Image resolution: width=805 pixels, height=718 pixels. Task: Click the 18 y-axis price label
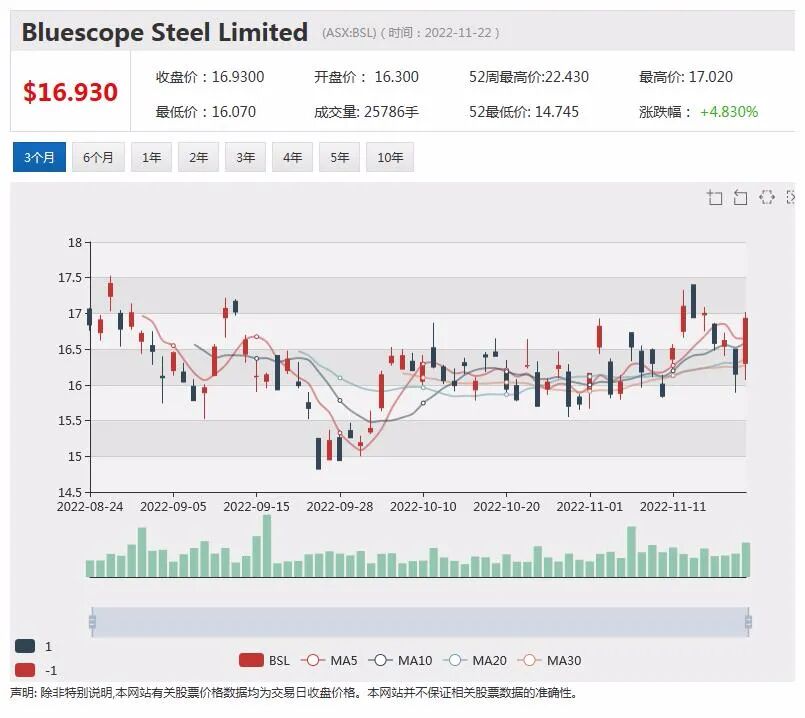click(x=75, y=242)
